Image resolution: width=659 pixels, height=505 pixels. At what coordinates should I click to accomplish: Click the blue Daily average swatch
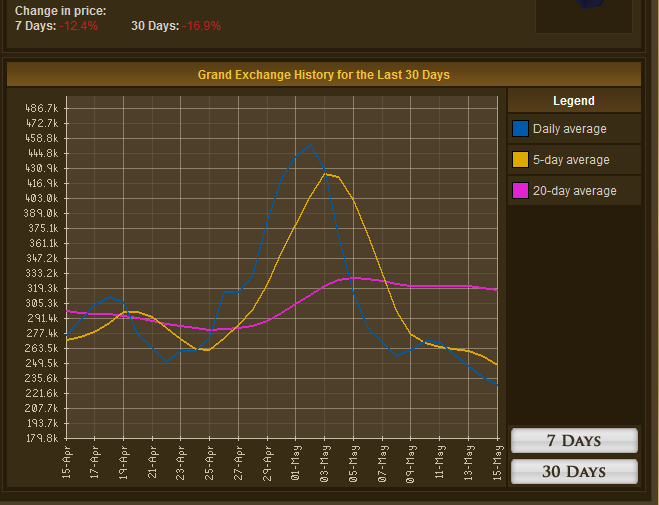click(520, 129)
